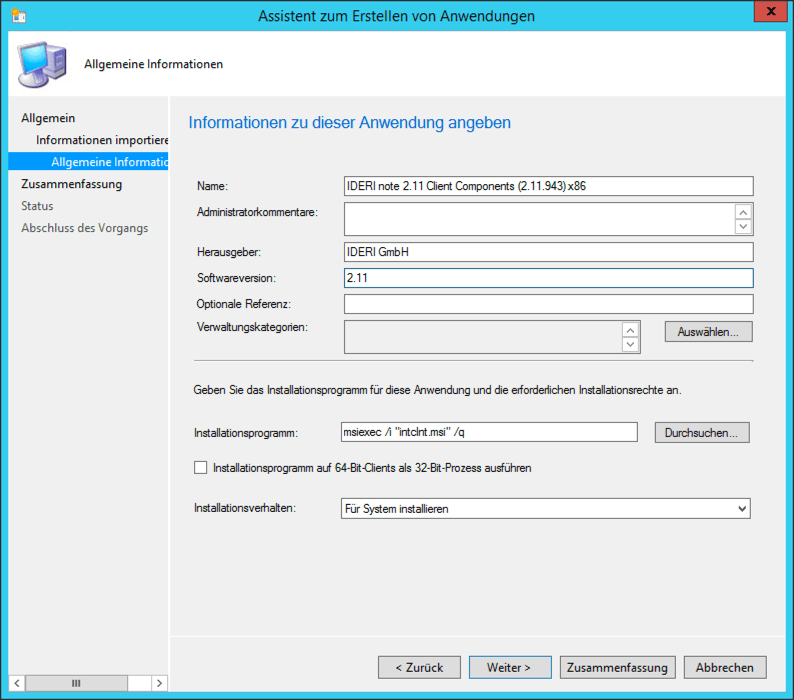Image resolution: width=794 pixels, height=700 pixels.
Task: Close the Assistent zum Erstellen von Anwendungen window
Action: click(771, 11)
